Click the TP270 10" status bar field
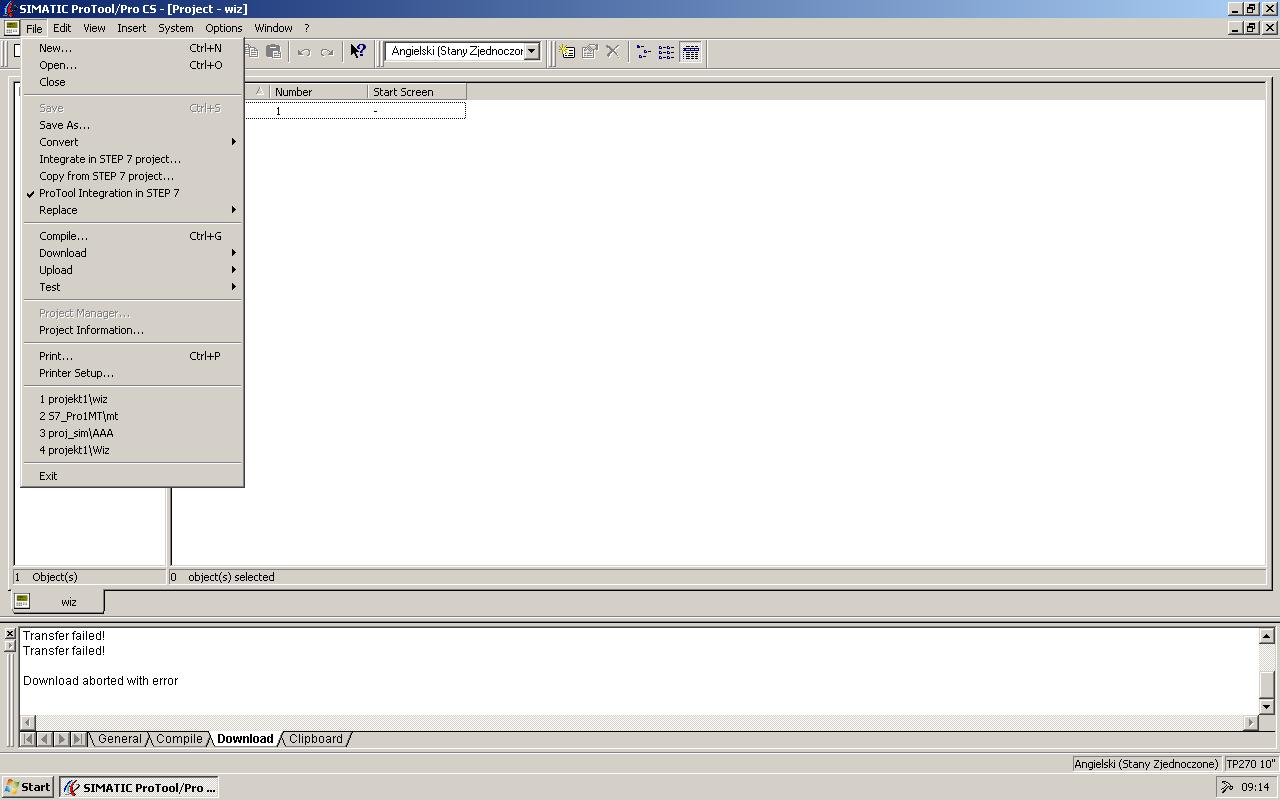1280x800 pixels. 1251,764
